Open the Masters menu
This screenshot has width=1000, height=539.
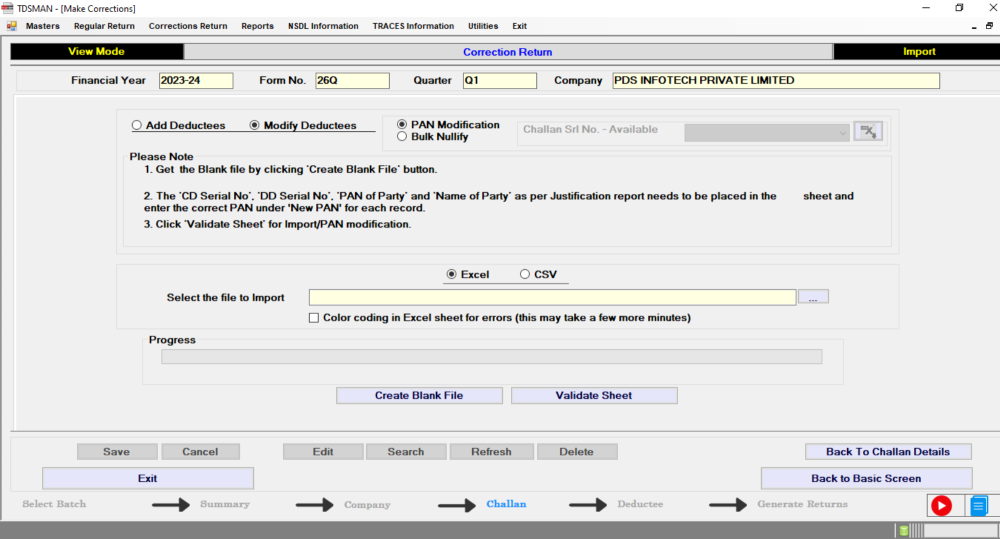coord(43,26)
